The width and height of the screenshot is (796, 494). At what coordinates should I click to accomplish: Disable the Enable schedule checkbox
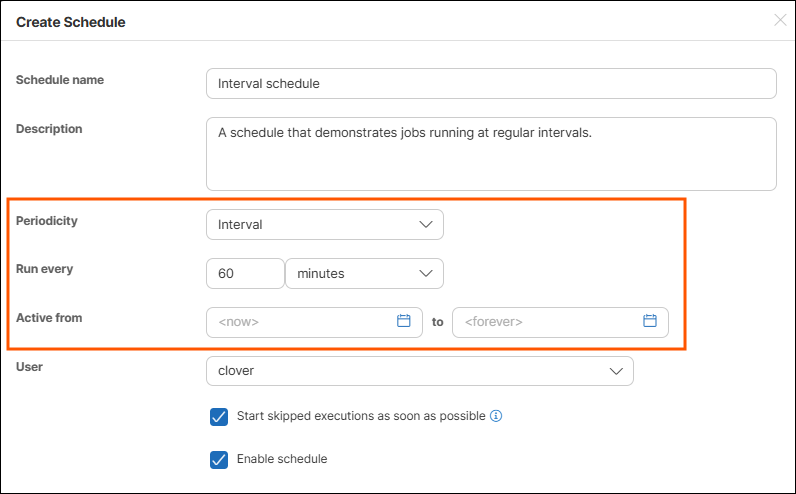tap(219, 460)
